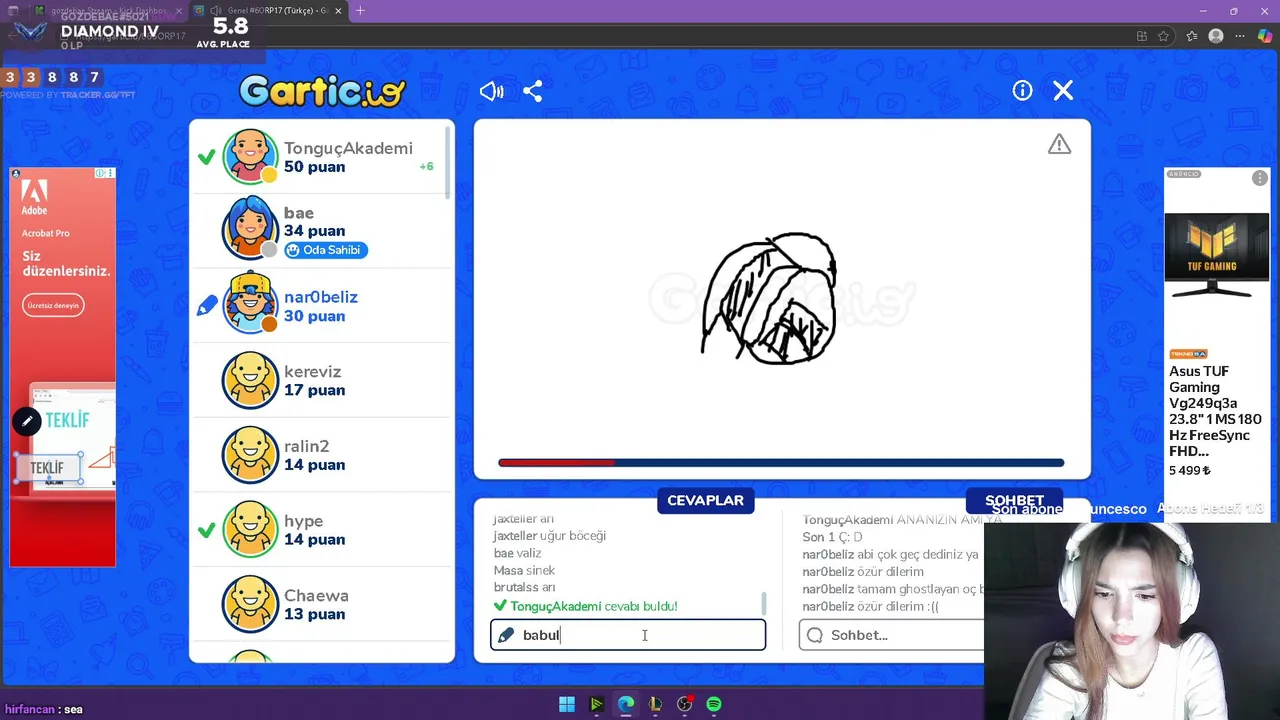Select the nar0beliz player name
Screen dimensions: 1280x720
click(x=320, y=297)
